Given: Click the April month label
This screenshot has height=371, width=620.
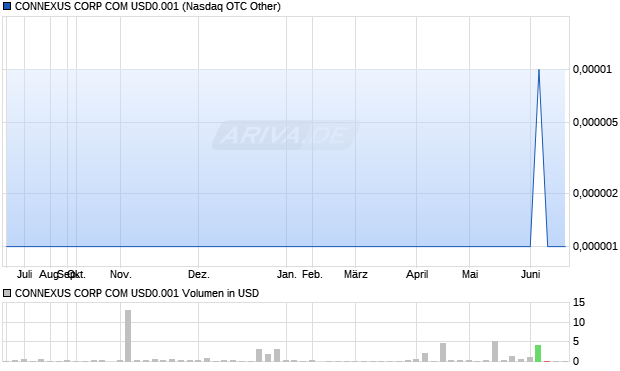Looking at the screenshot, I should click(417, 274).
